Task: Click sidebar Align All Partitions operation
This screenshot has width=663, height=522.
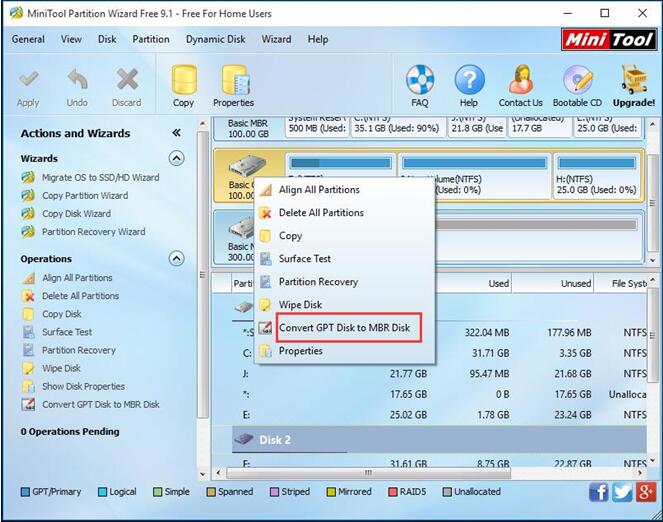Action: tap(77, 278)
